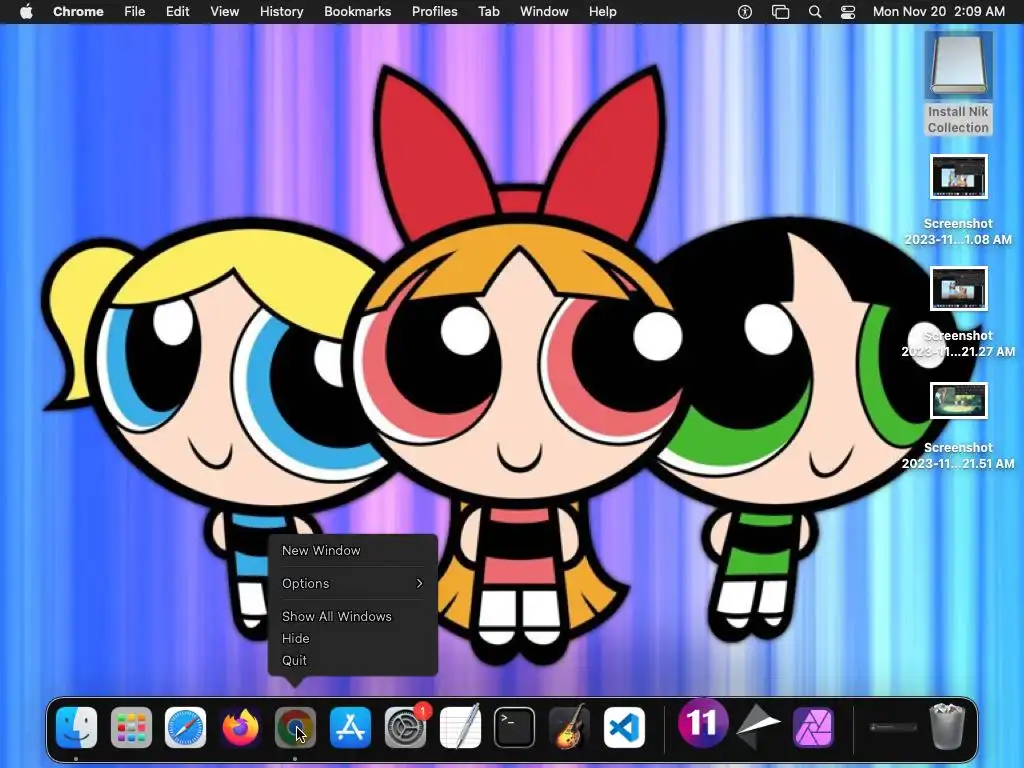This screenshot has height=768, width=1024.
Task: Open the App Store from the Dock
Action: tap(350, 728)
